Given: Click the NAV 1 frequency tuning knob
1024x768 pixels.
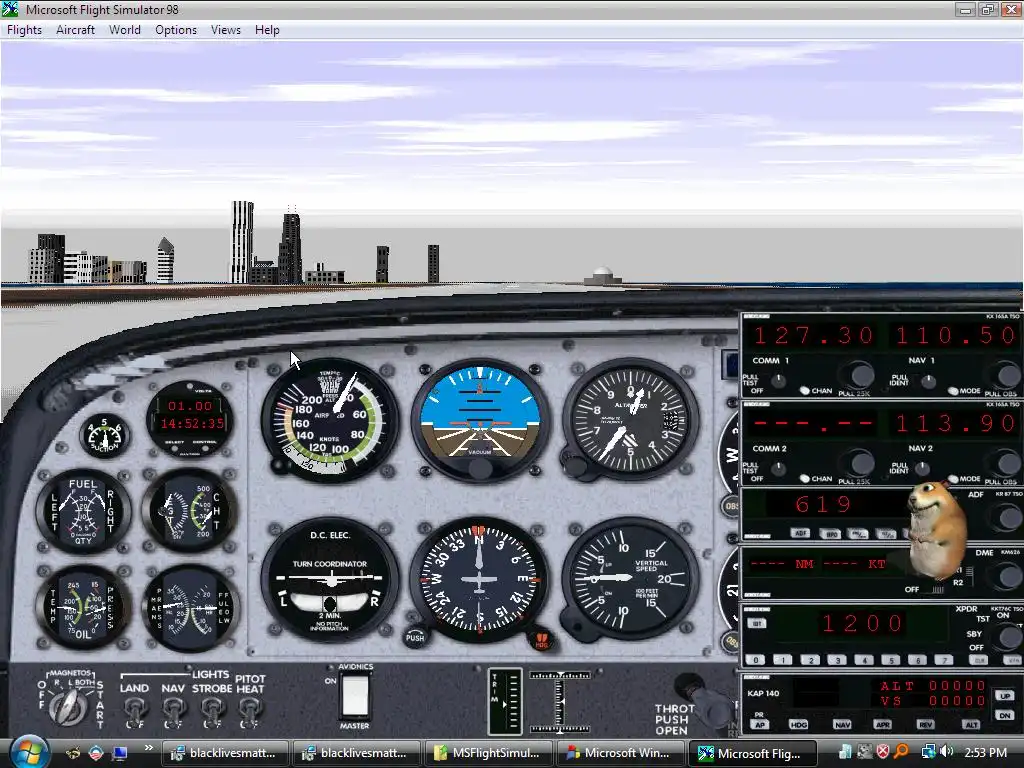Looking at the screenshot, I should click(1007, 376).
